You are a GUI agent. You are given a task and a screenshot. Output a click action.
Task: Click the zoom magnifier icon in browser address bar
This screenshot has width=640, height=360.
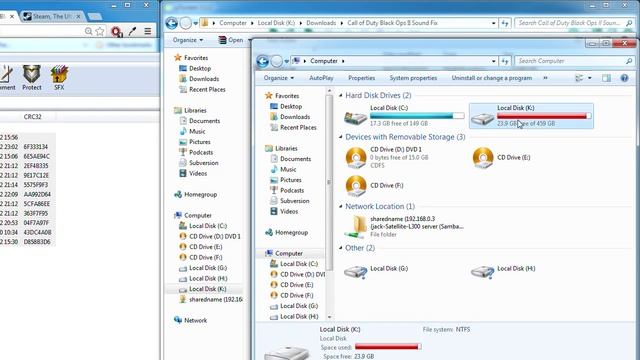tap(89, 31)
